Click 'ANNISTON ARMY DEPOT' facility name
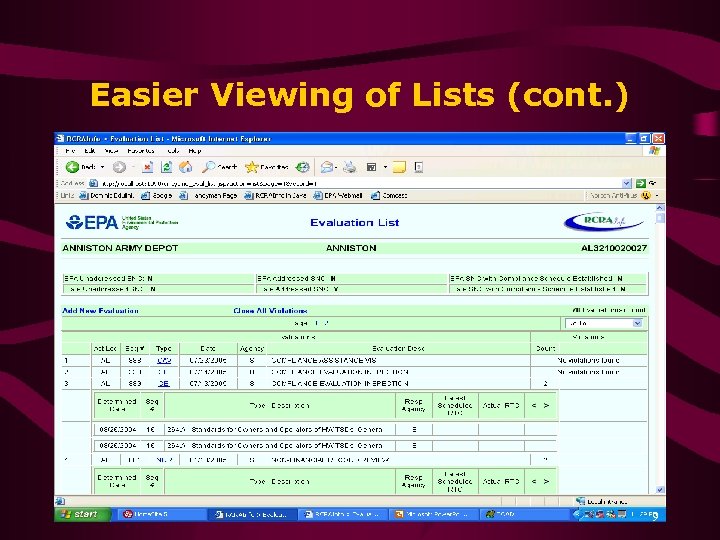The width and height of the screenshot is (720, 540). 120,248
